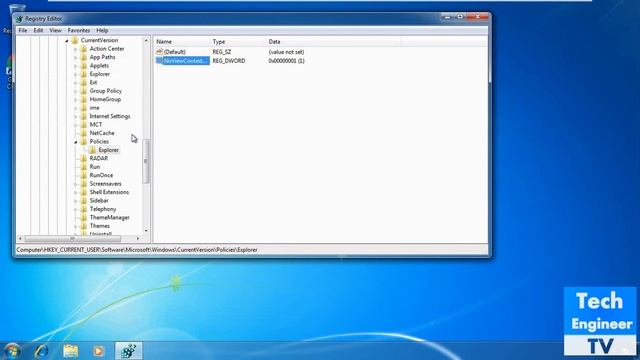Open Windows Media Player from taskbar

pos(98,351)
